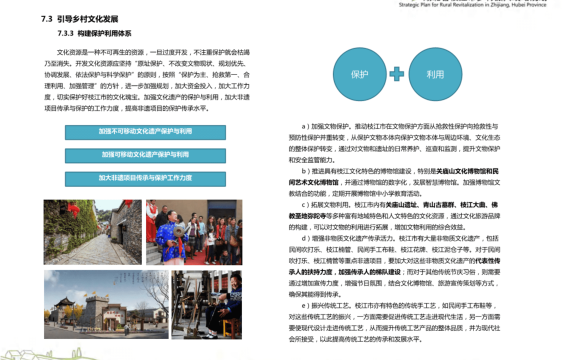Click the Strategic Plan for Rural Revitalization header

click(x=473, y=5)
